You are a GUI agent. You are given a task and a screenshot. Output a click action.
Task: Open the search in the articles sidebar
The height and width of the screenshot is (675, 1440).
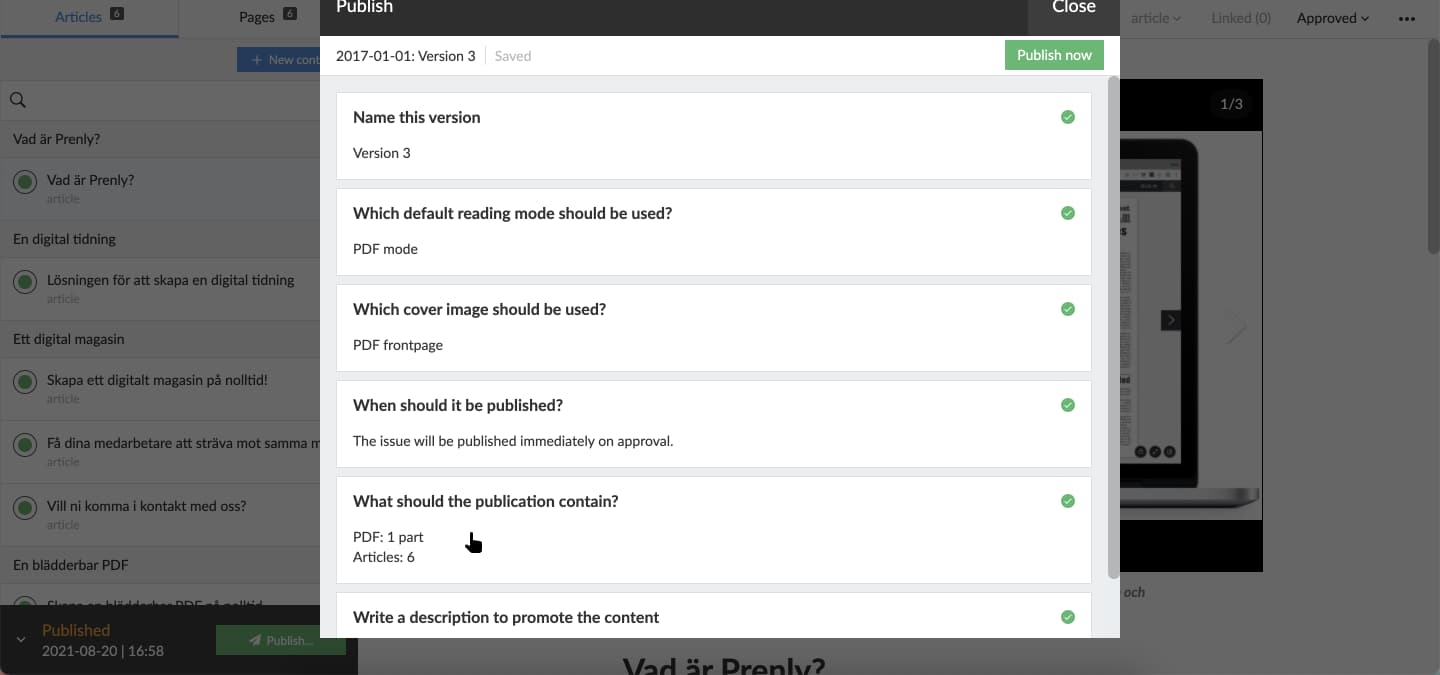click(x=19, y=100)
